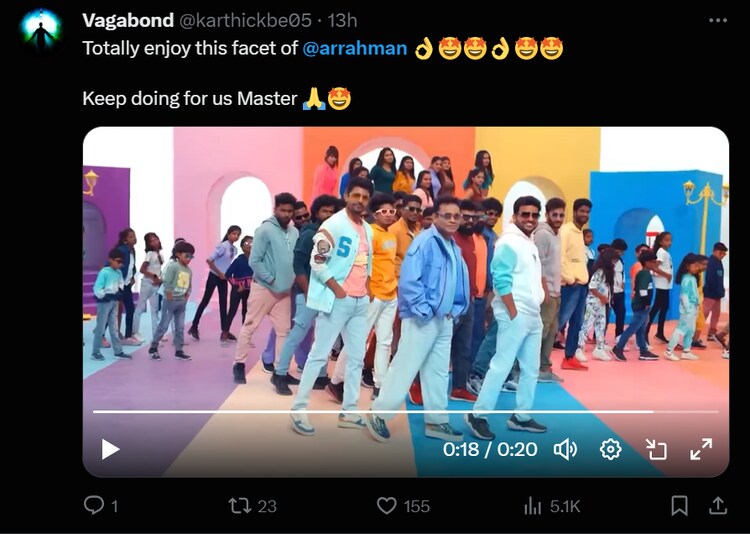Expand video to fullscreen
The height and width of the screenshot is (534, 750).
pos(701,450)
